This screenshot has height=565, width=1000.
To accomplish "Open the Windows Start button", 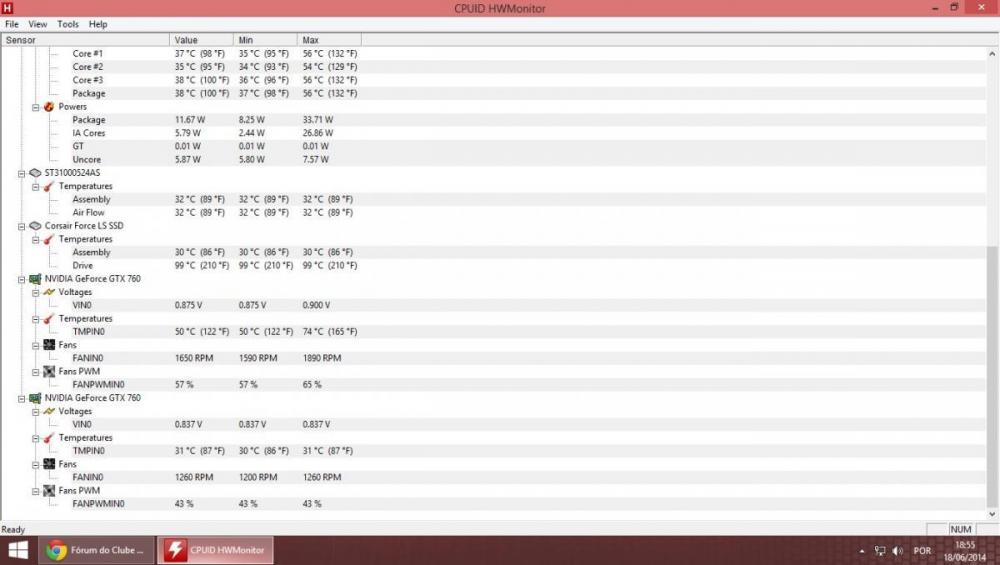I will click(x=18, y=550).
